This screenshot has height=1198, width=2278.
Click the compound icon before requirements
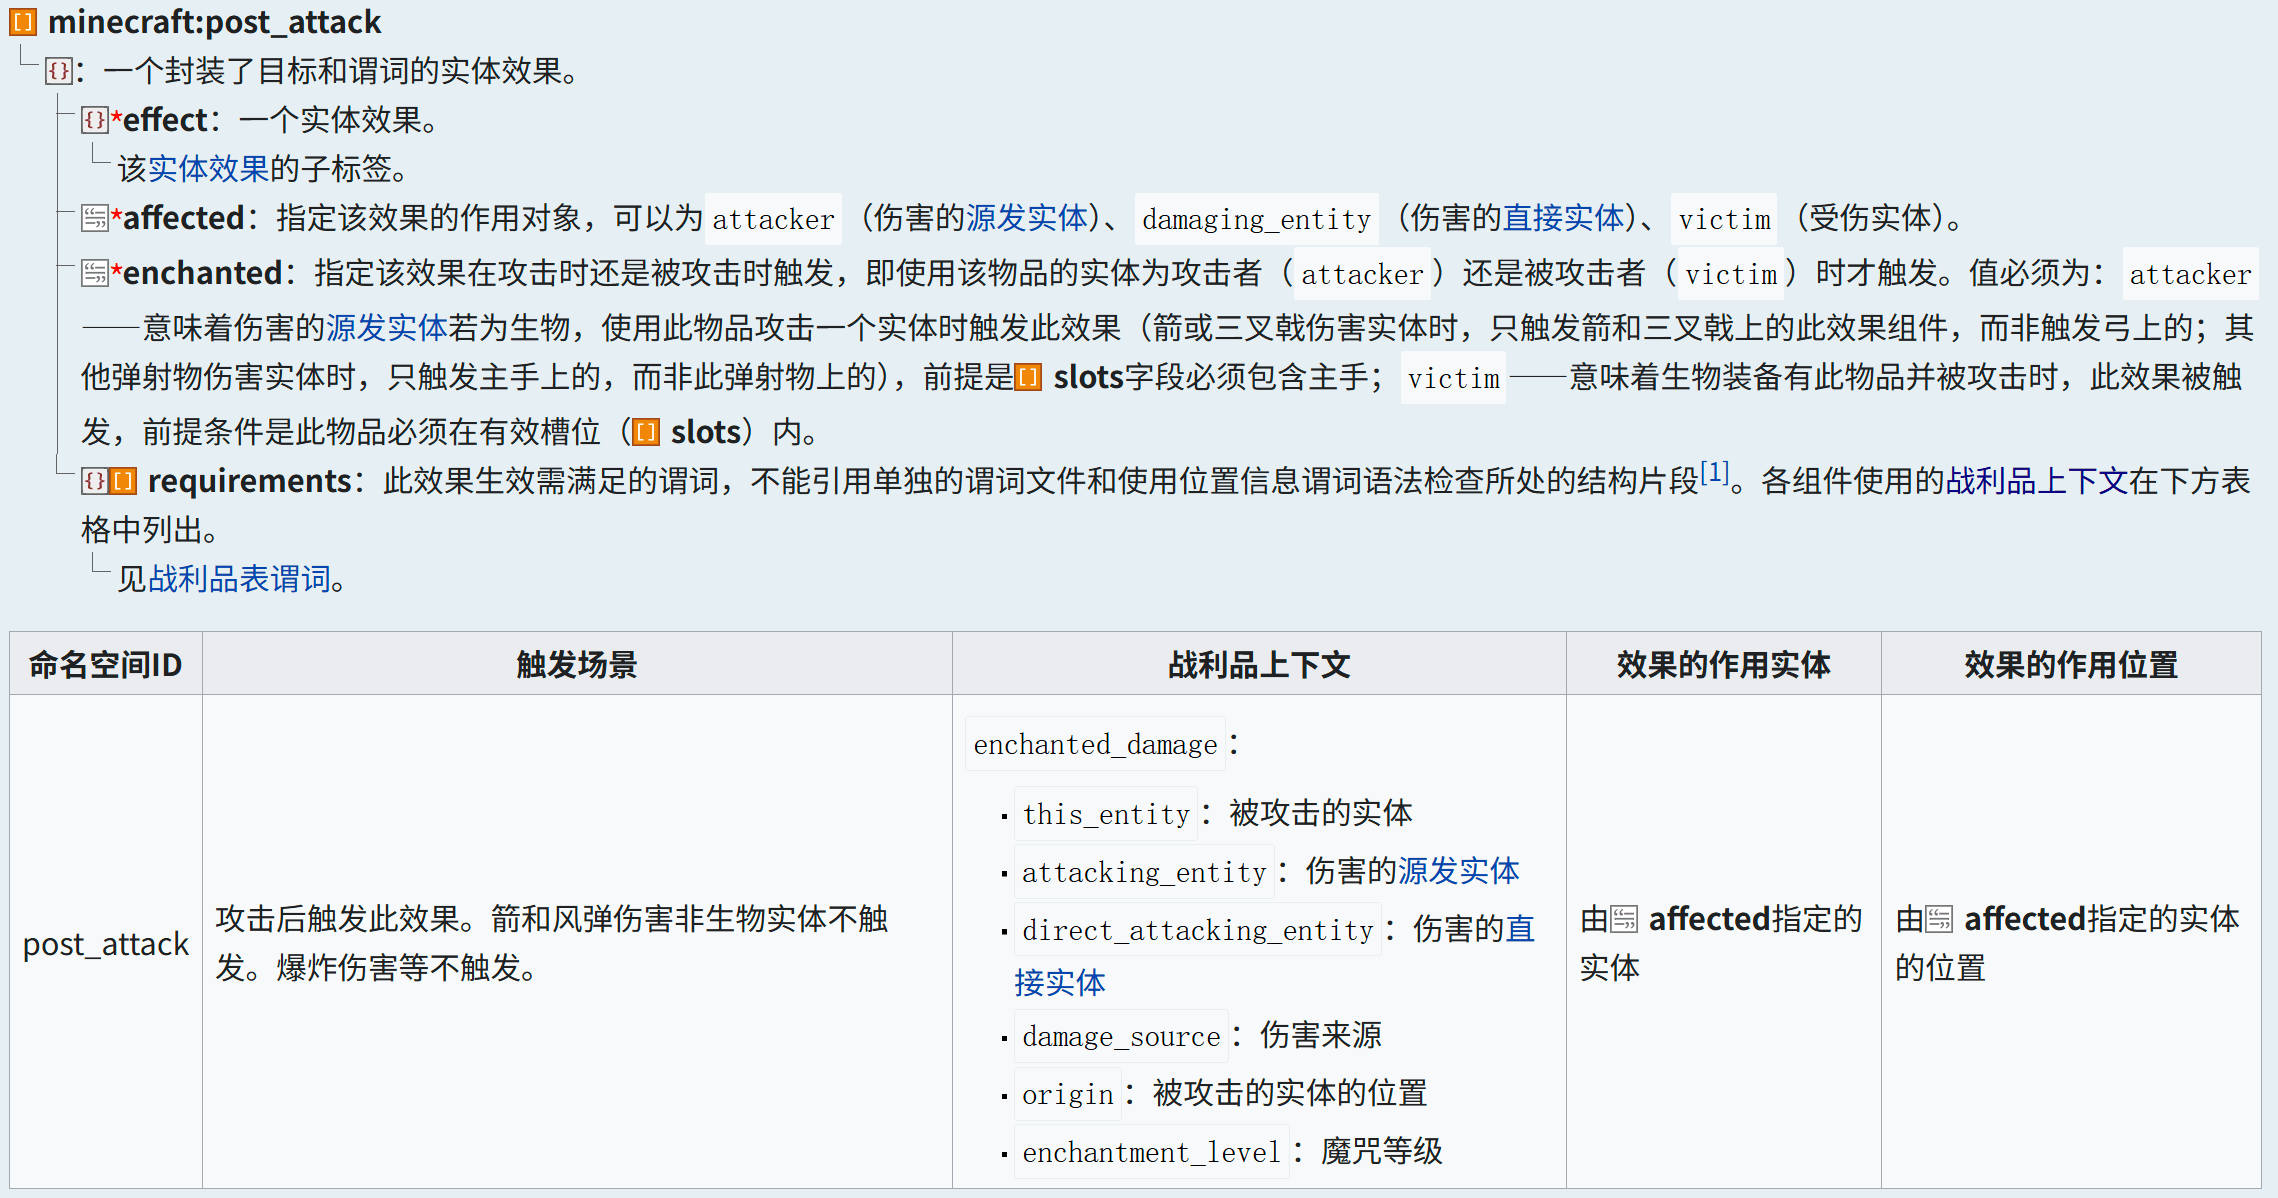pos(95,481)
